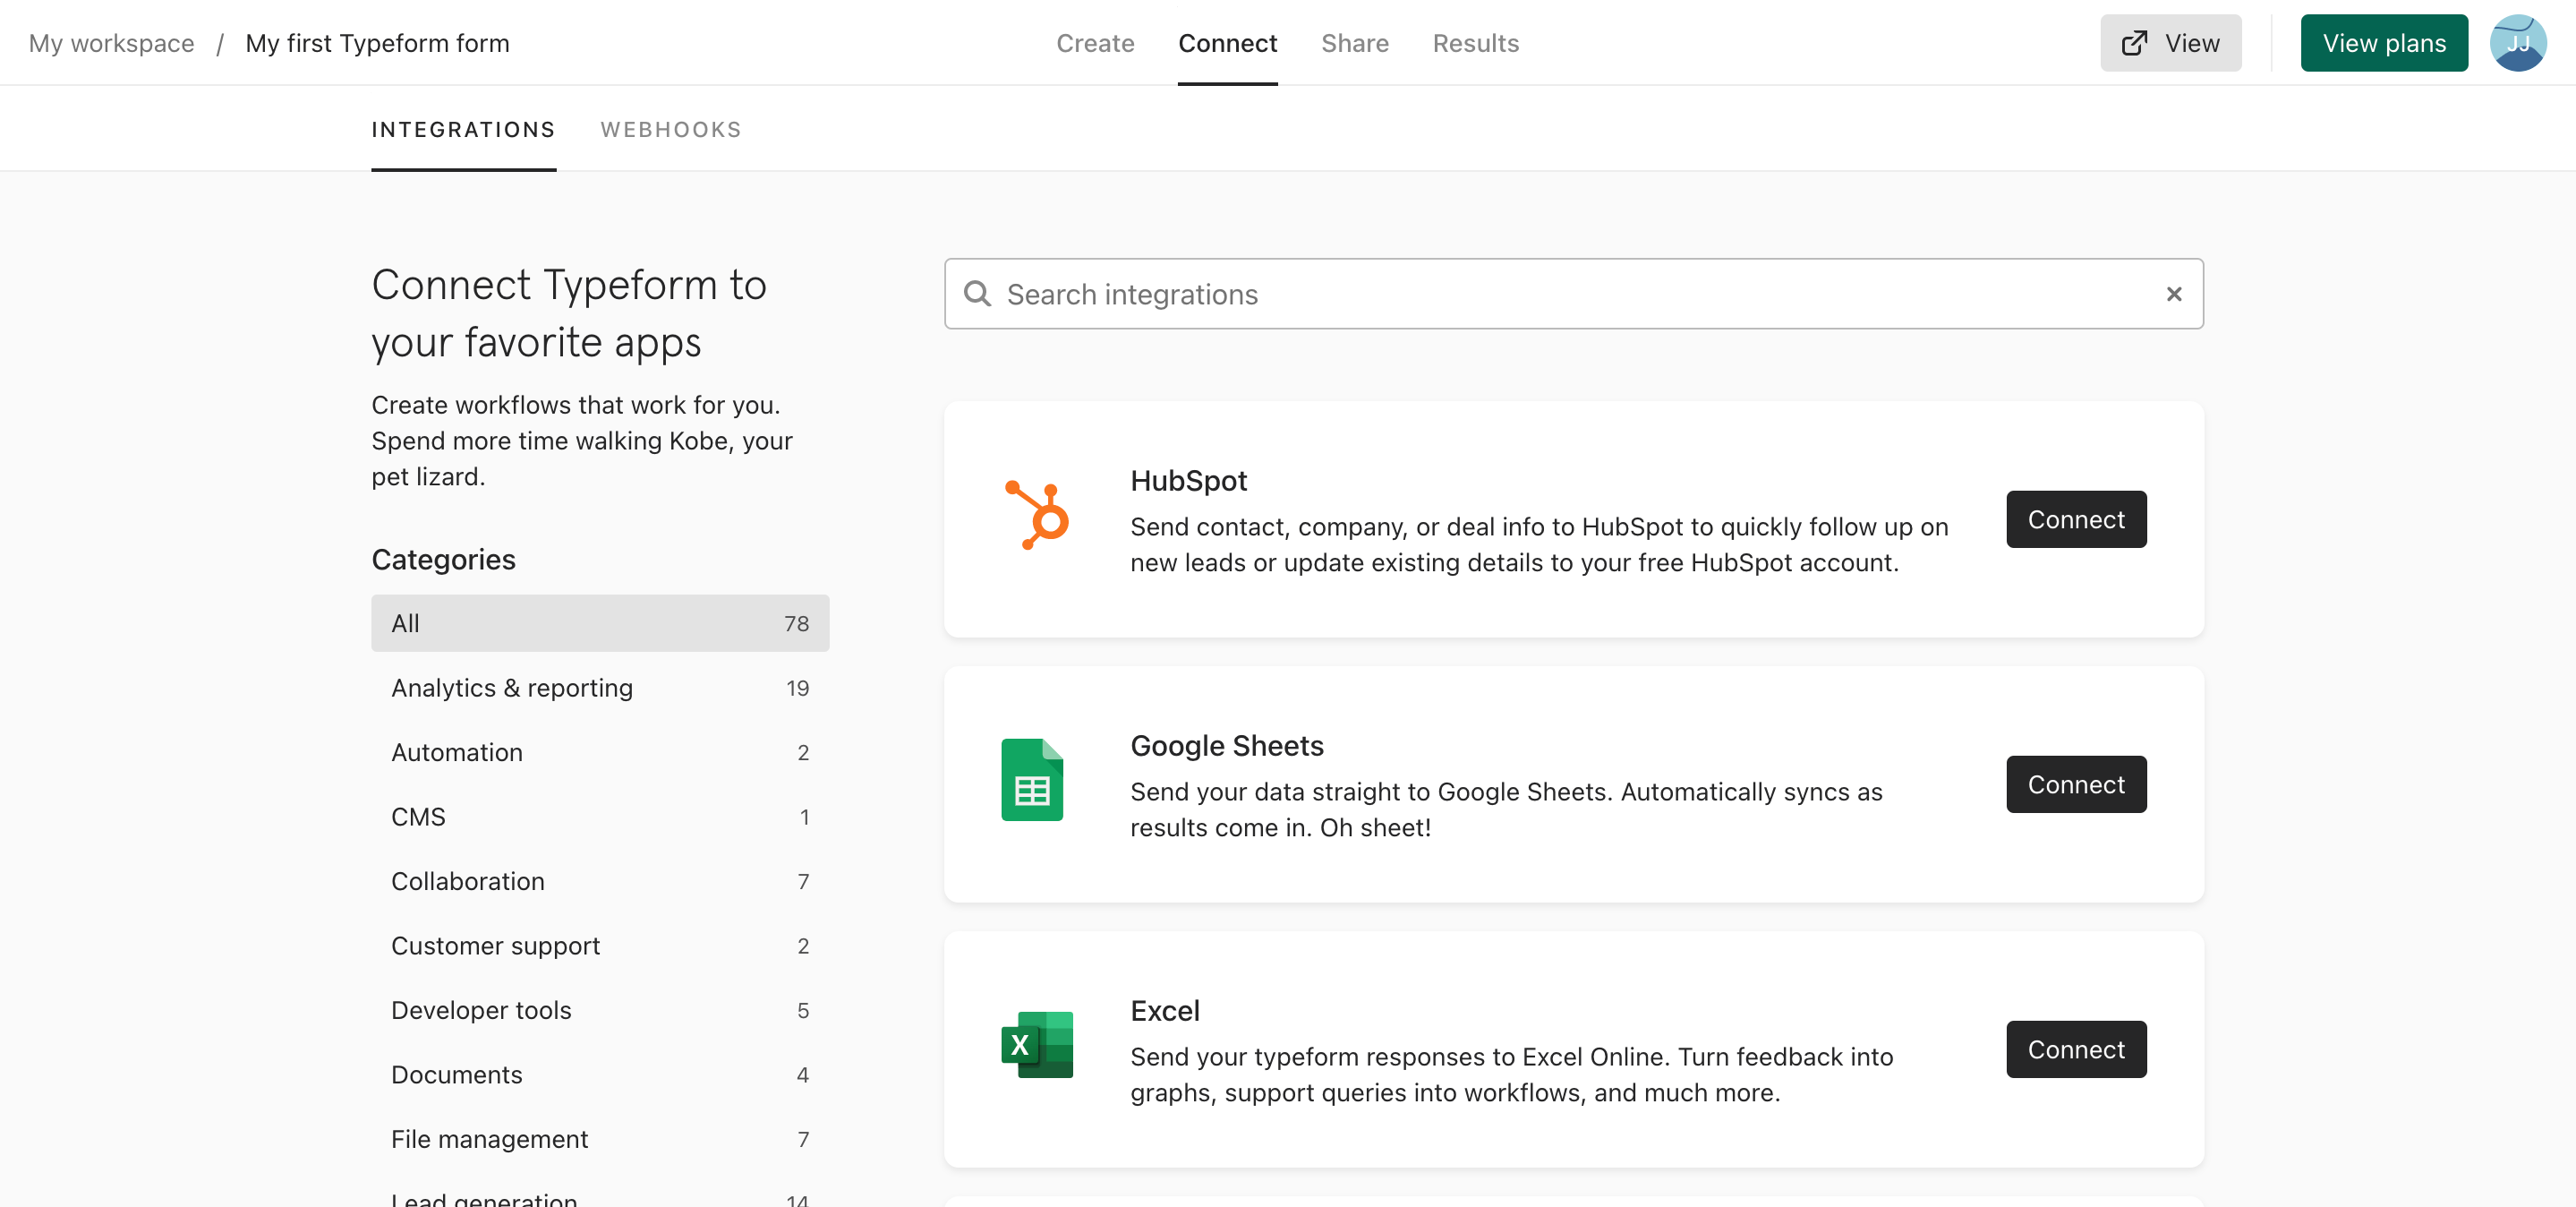Click the Excel logo icon

click(x=1037, y=1045)
